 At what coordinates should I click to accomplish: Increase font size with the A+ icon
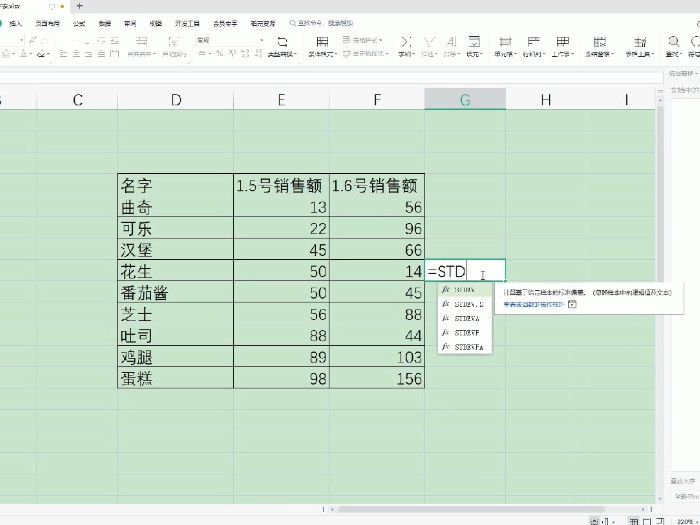[33, 40]
